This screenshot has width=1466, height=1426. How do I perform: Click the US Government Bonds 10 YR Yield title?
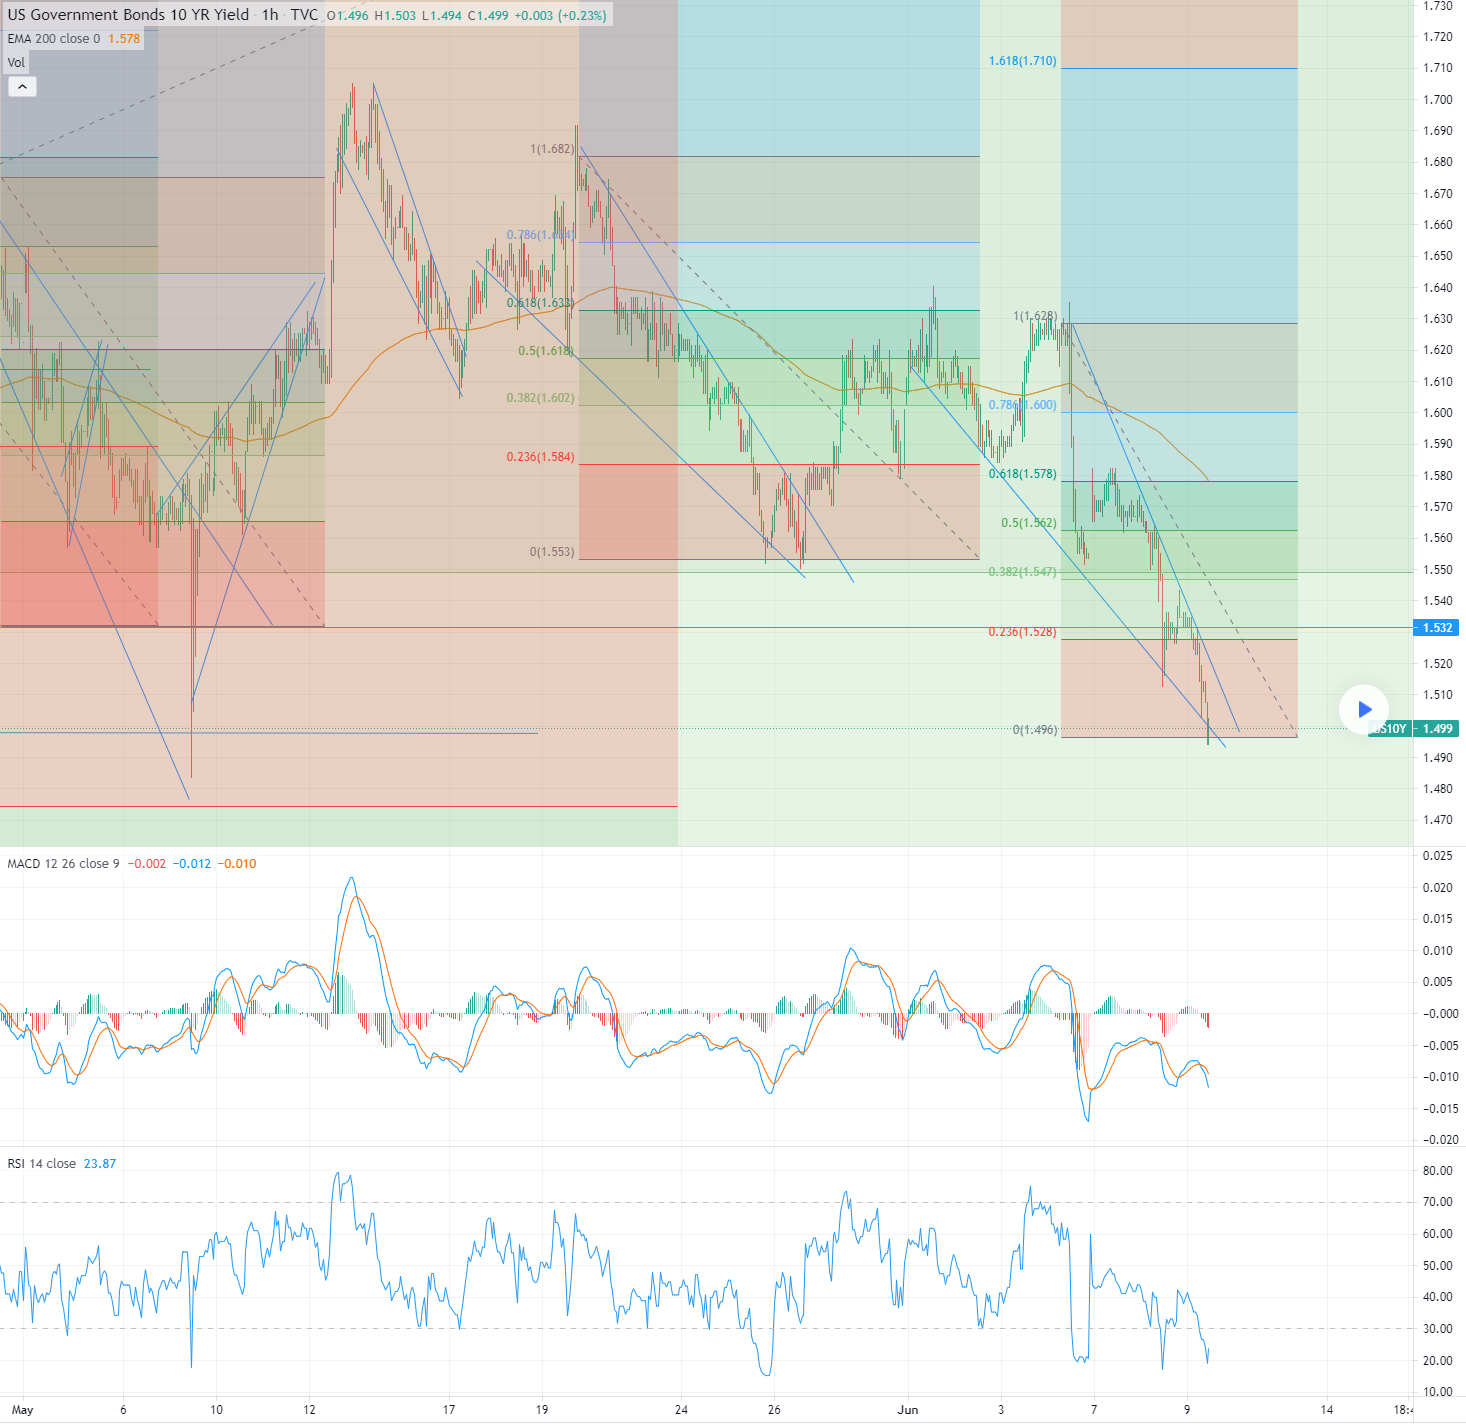[128, 15]
